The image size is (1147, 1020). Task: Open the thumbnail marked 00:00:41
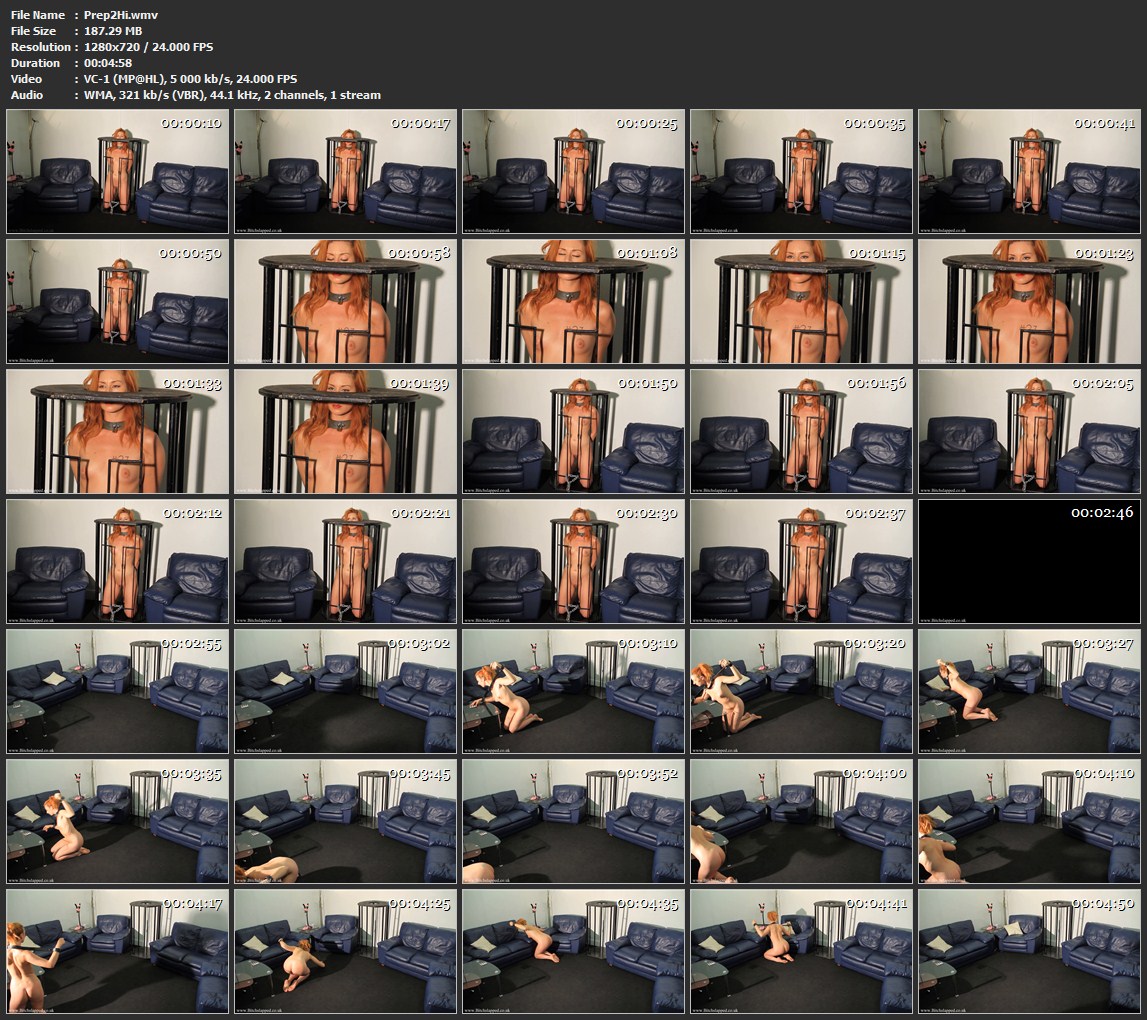coord(1029,171)
